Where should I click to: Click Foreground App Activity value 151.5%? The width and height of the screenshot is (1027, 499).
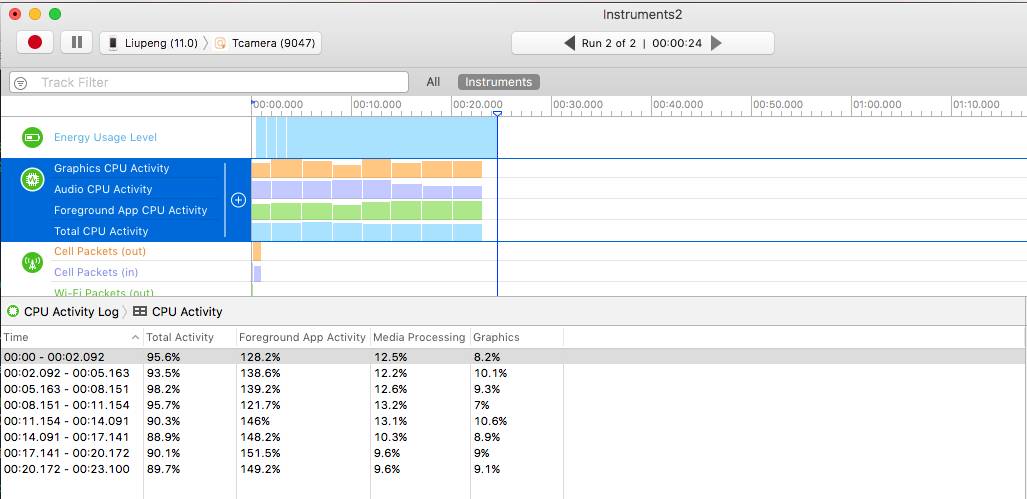click(x=260, y=453)
